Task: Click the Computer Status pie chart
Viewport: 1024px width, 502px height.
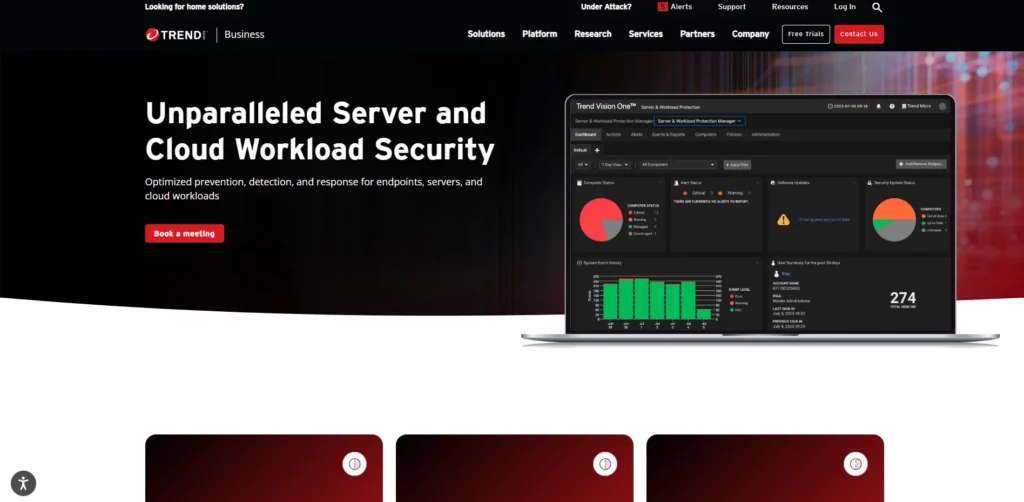Action: [x=601, y=220]
